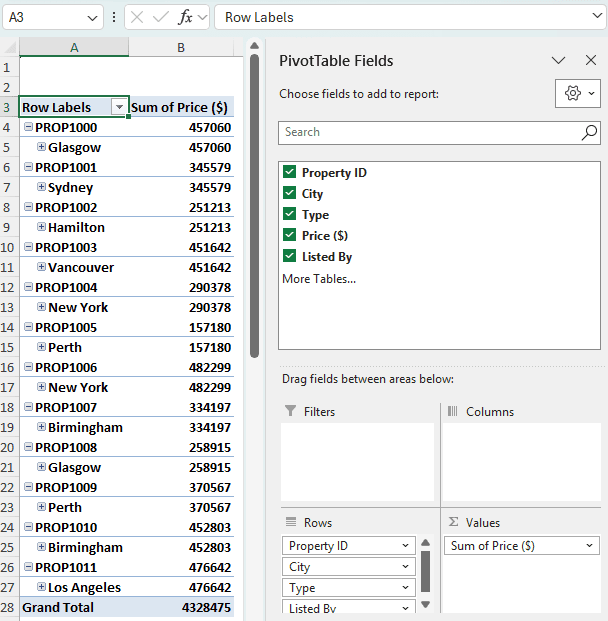The height and width of the screenshot is (621, 608).
Task: Uncheck the City field checkbox
Action: pyautogui.click(x=290, y=194)
